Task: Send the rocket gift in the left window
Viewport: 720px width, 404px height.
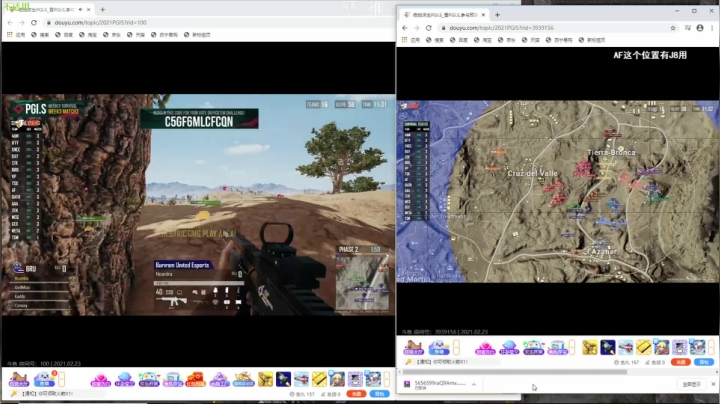Action: pyautogui.click(x=283, y=379)
